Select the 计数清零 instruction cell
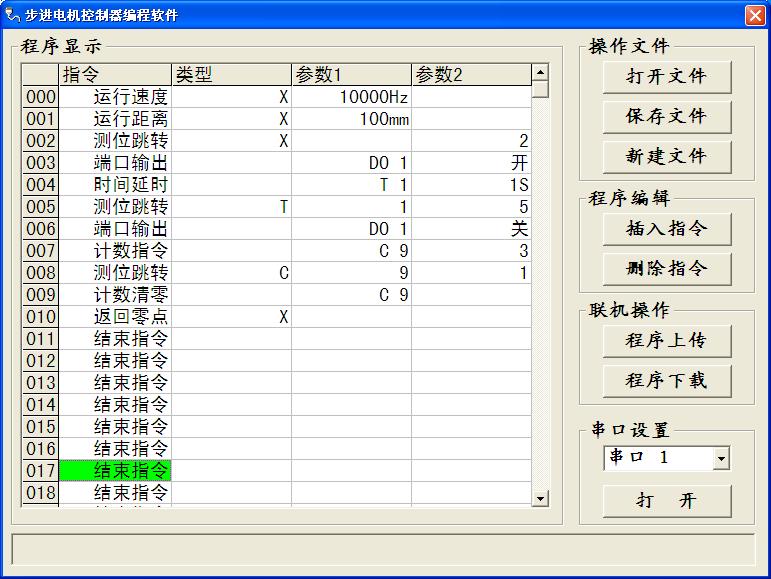 coord(115,295)
